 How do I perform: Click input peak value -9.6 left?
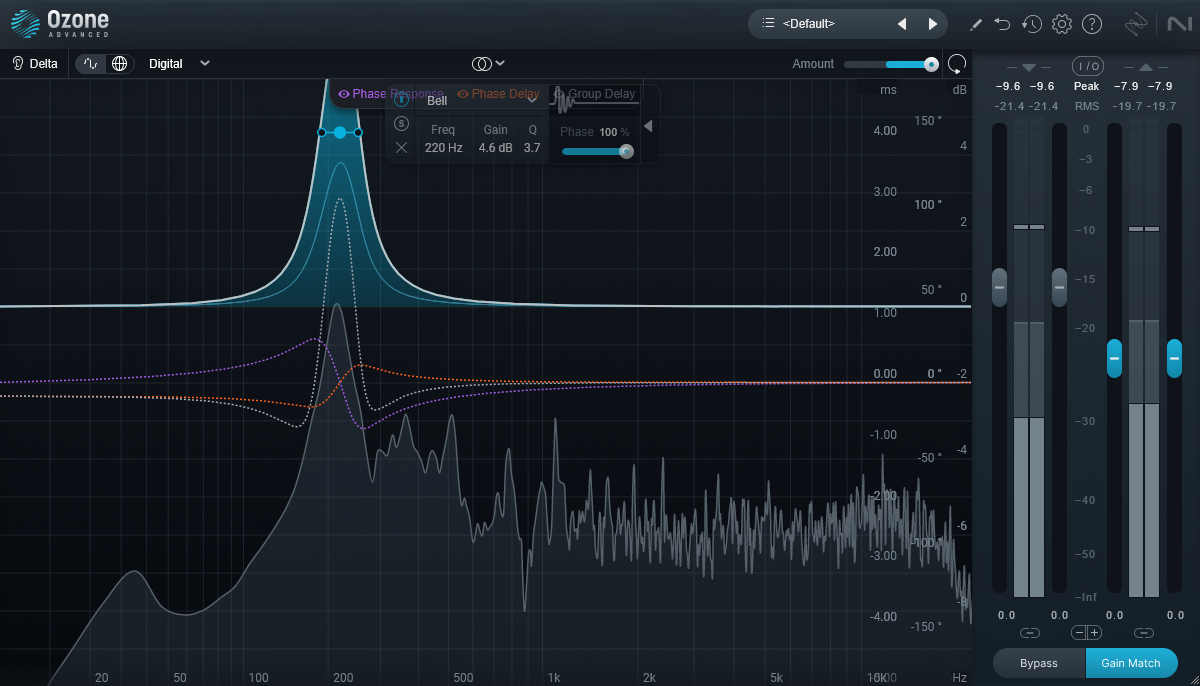1008,87
